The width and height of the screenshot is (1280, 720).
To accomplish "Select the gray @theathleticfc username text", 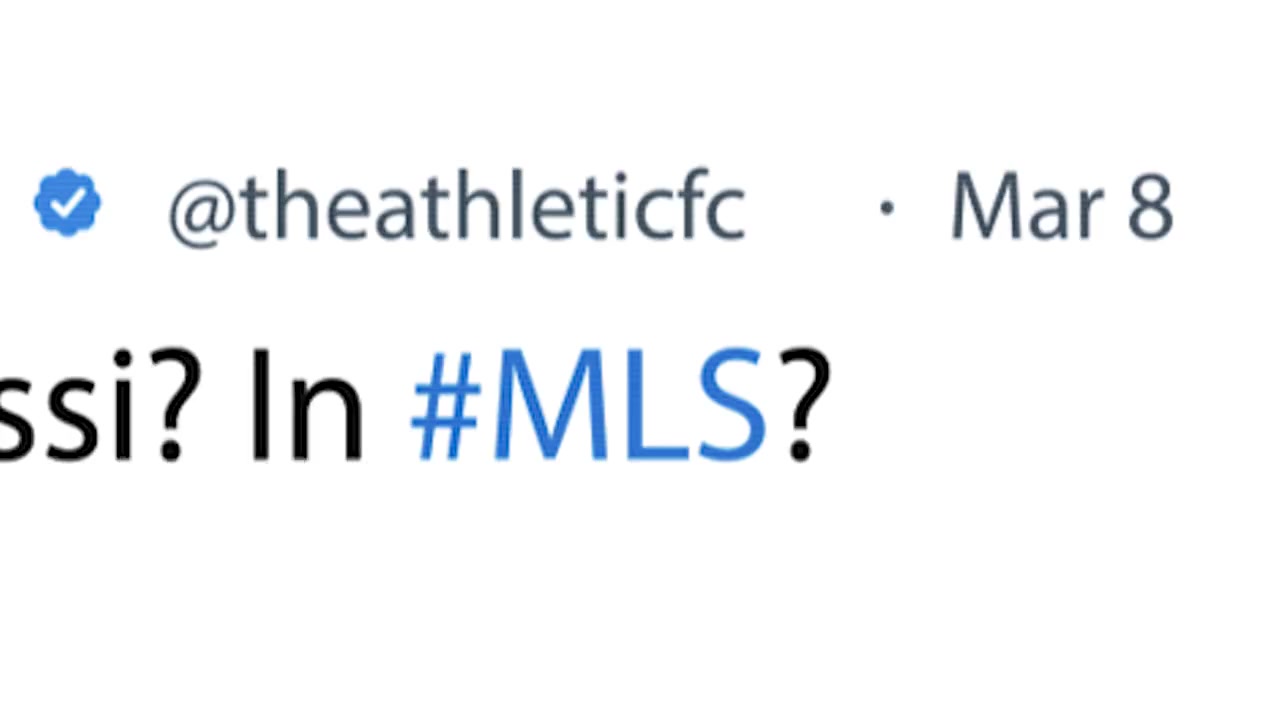I will (x=457, y=208).
